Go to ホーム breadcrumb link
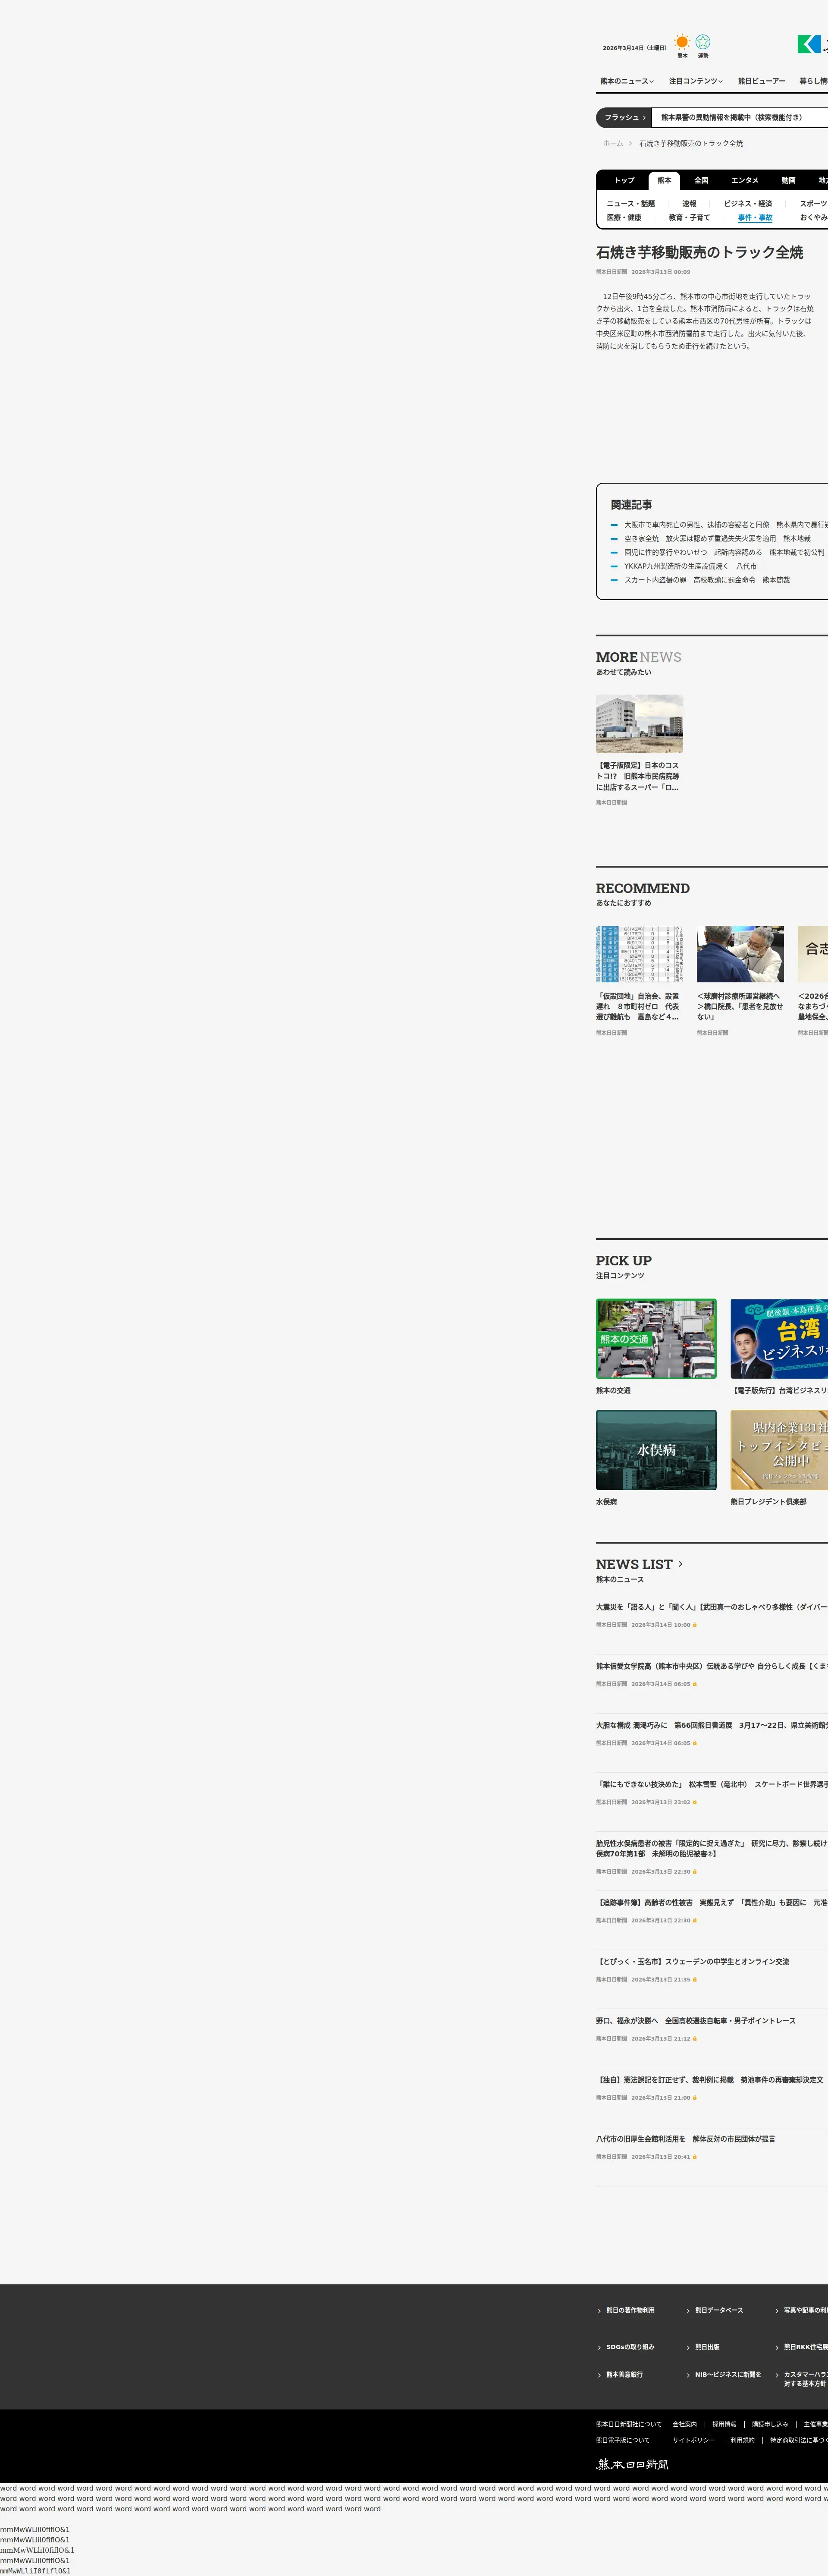Viewport: 828px width, 2576px height. [612, 143]
